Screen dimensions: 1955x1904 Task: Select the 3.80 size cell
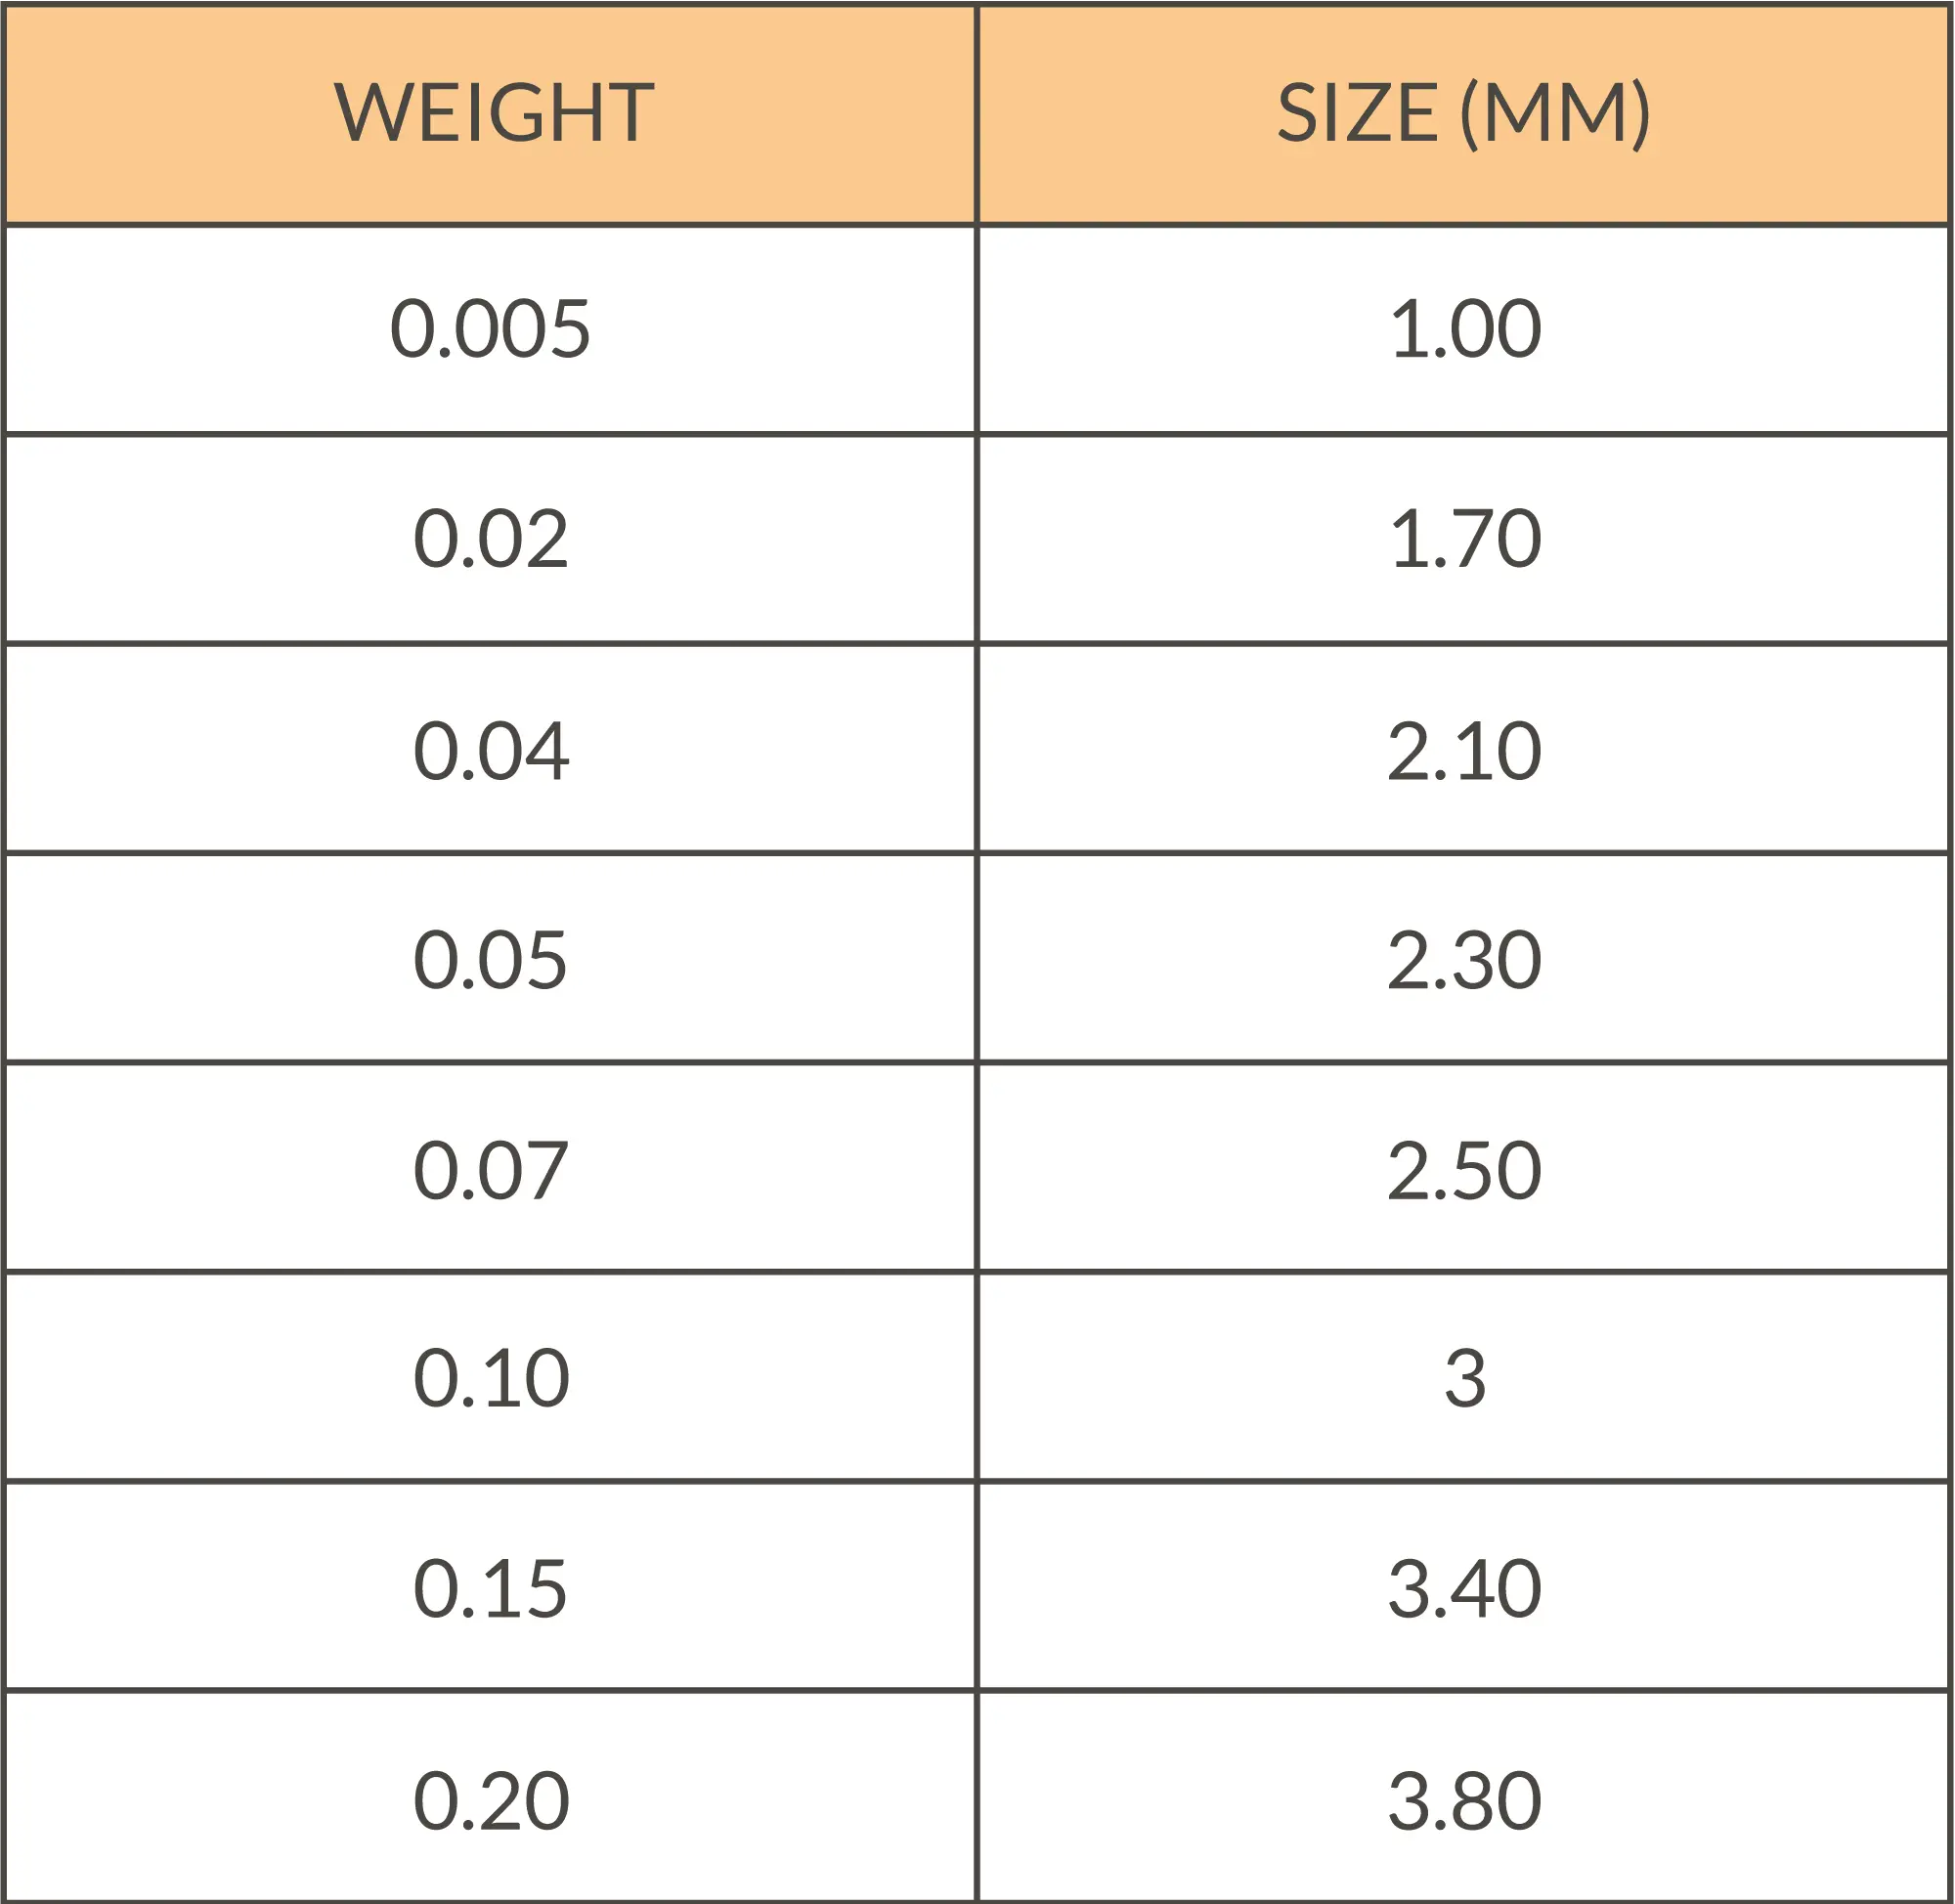click(1463, 1797)
